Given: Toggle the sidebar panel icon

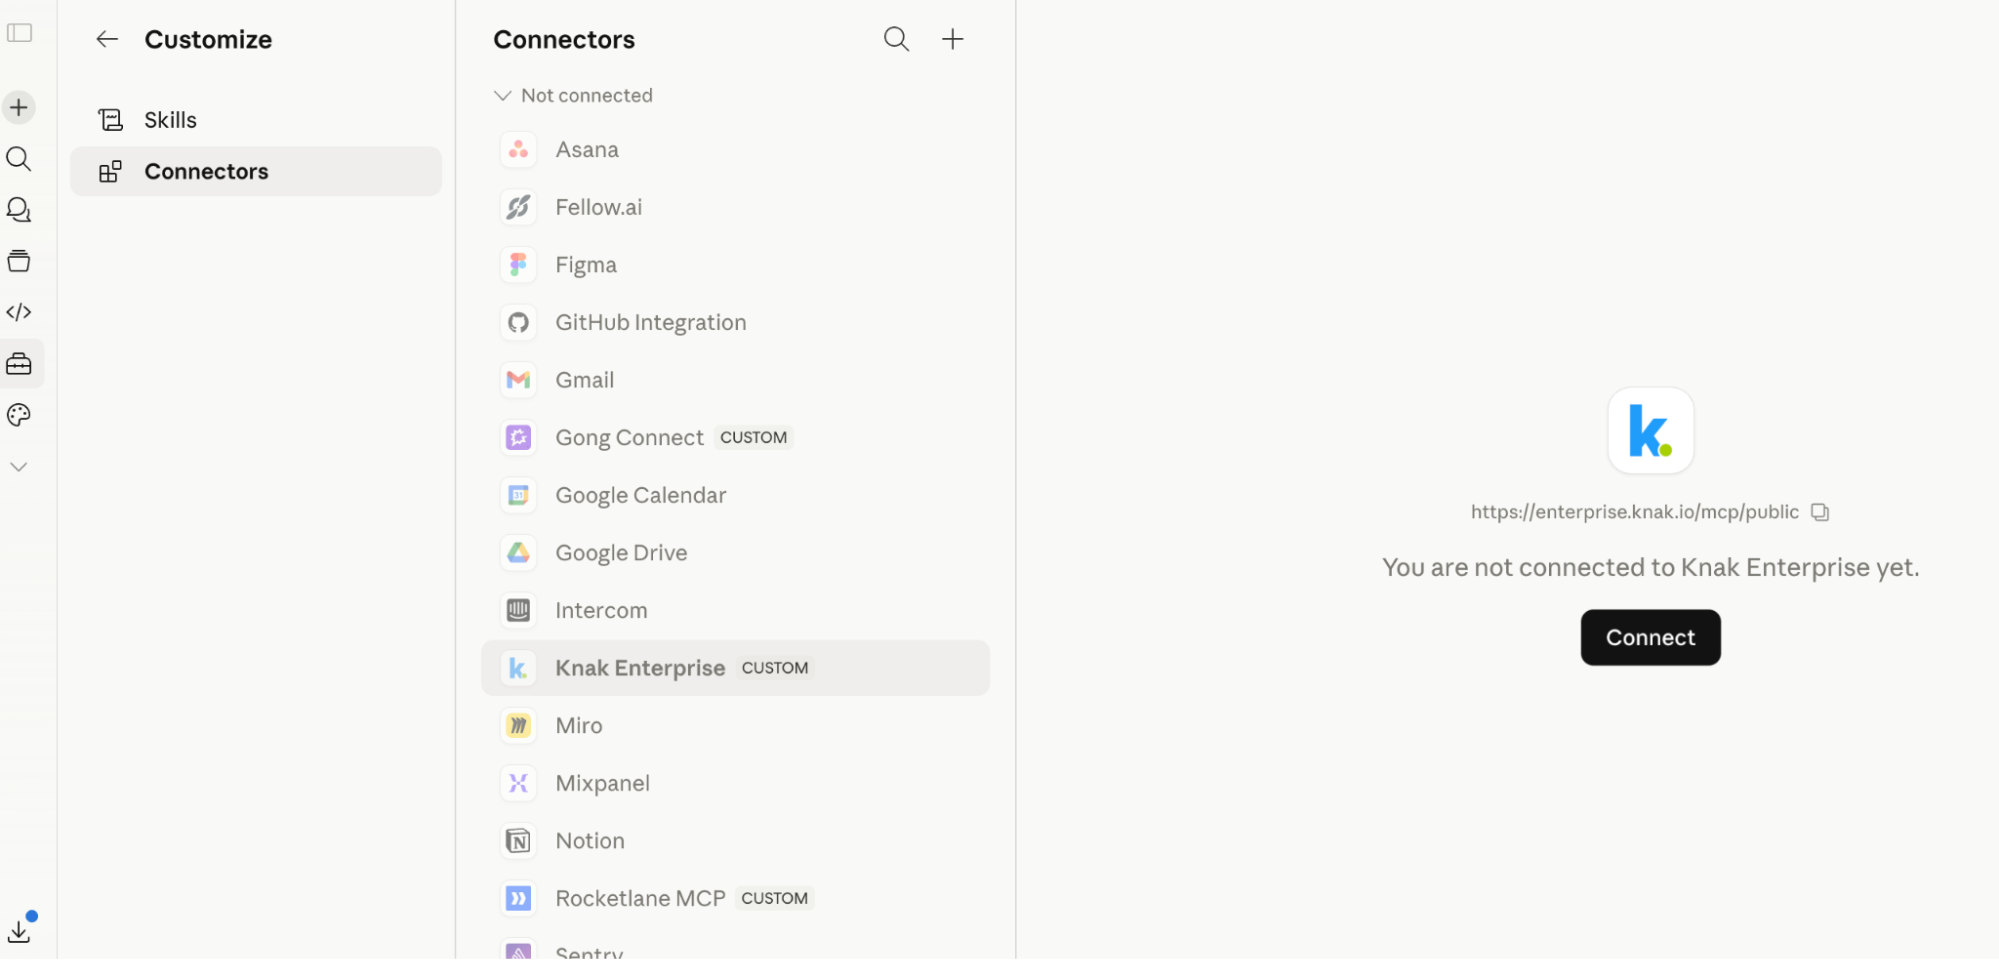Looking at the screenshot, I should (20, 33).
